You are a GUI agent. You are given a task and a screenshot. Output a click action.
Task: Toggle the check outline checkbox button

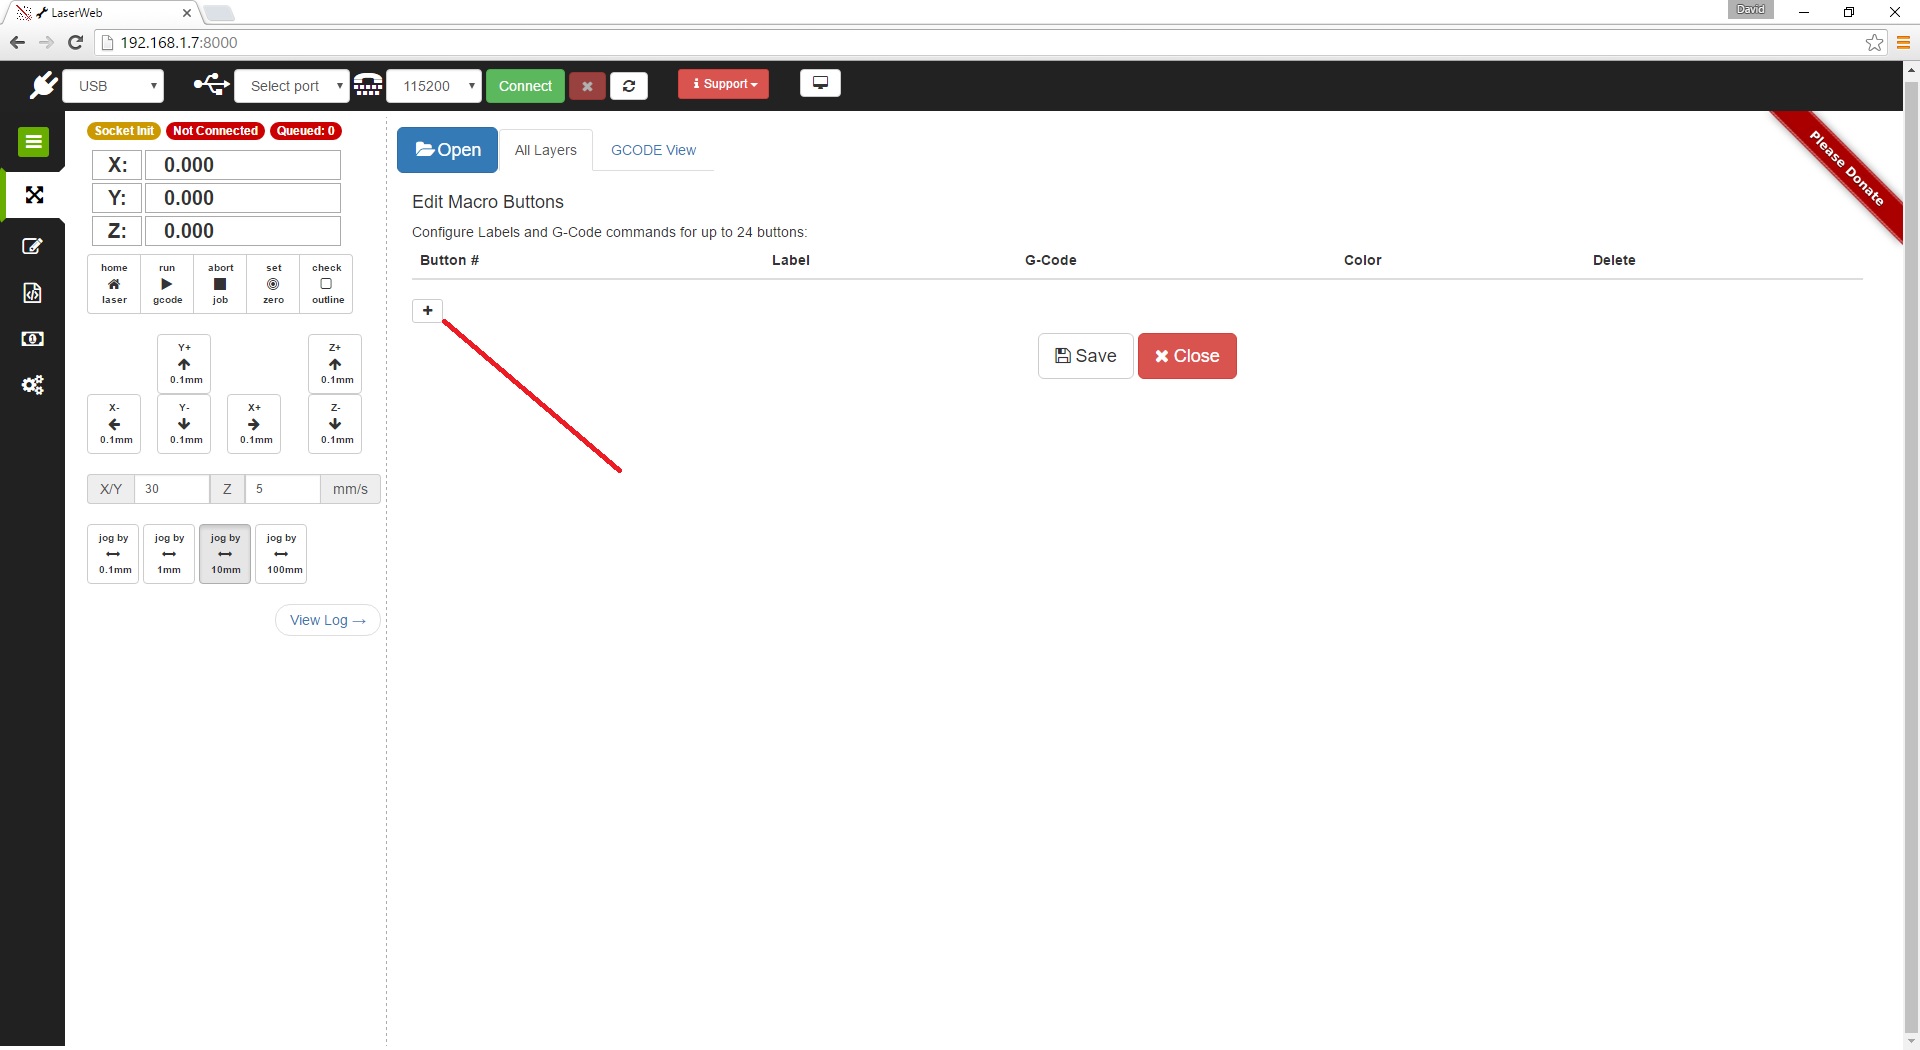point(326,284)
